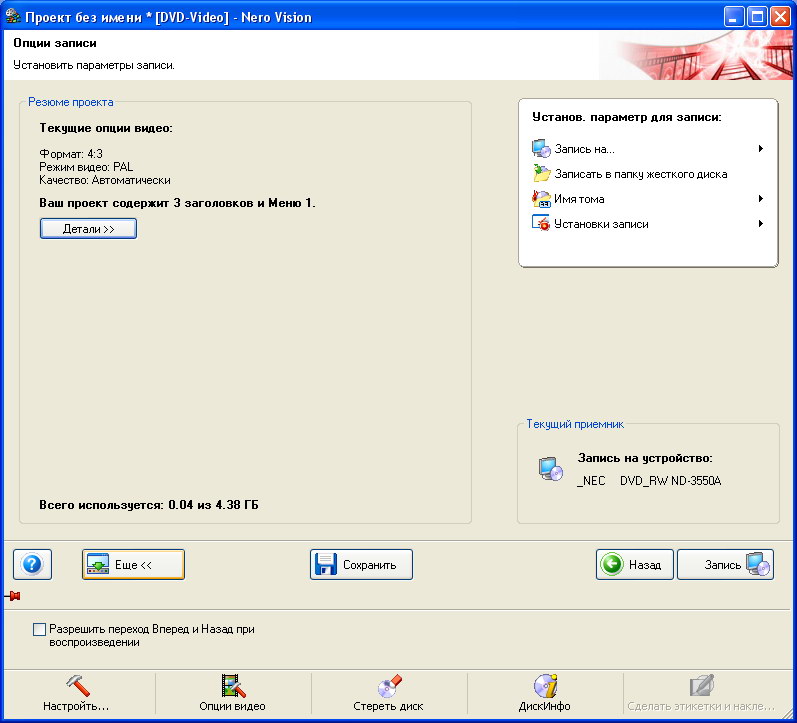Choose Стереть диск tool
This screenshot has height=723, width=797.
click(389, 694)
